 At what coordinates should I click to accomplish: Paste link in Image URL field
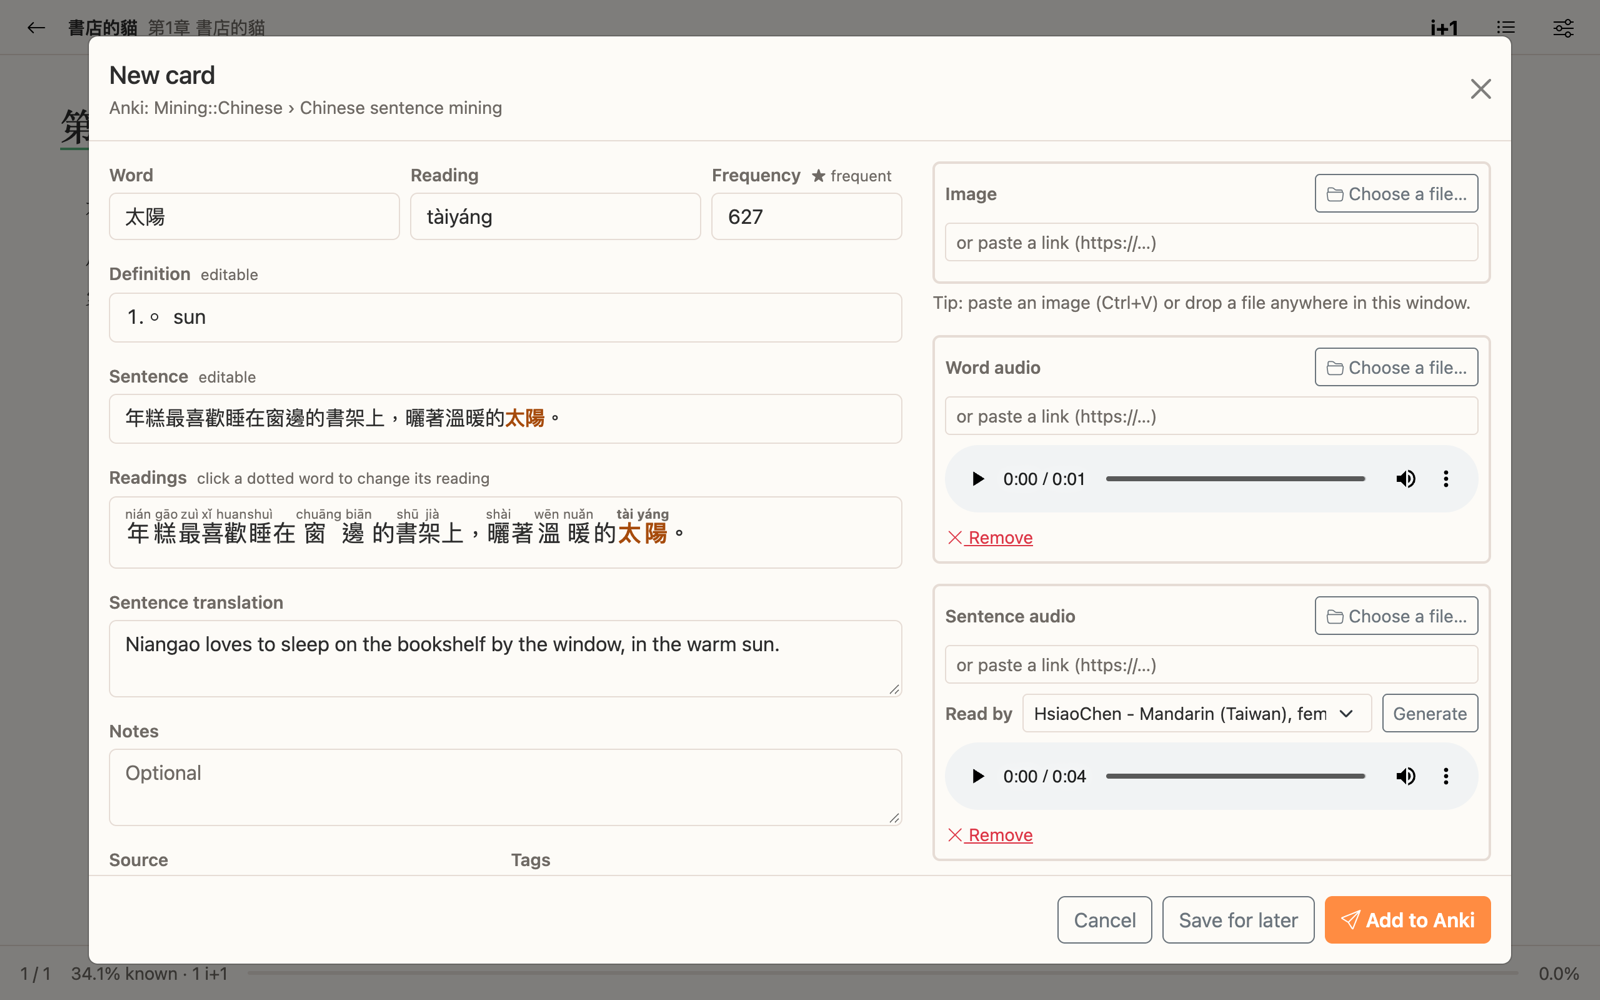1211,243
